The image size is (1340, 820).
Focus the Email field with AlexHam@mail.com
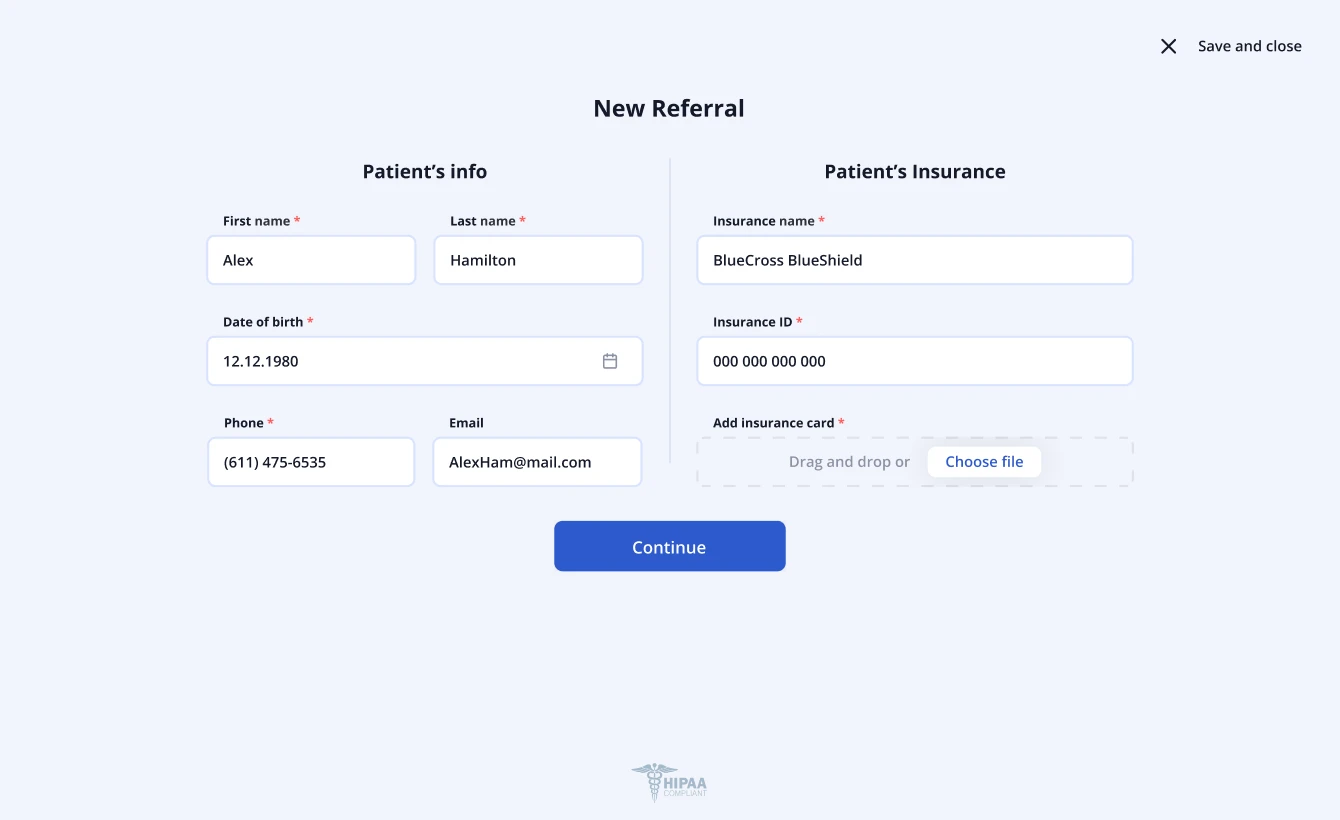pyautogui.click(x=537, y=462)
